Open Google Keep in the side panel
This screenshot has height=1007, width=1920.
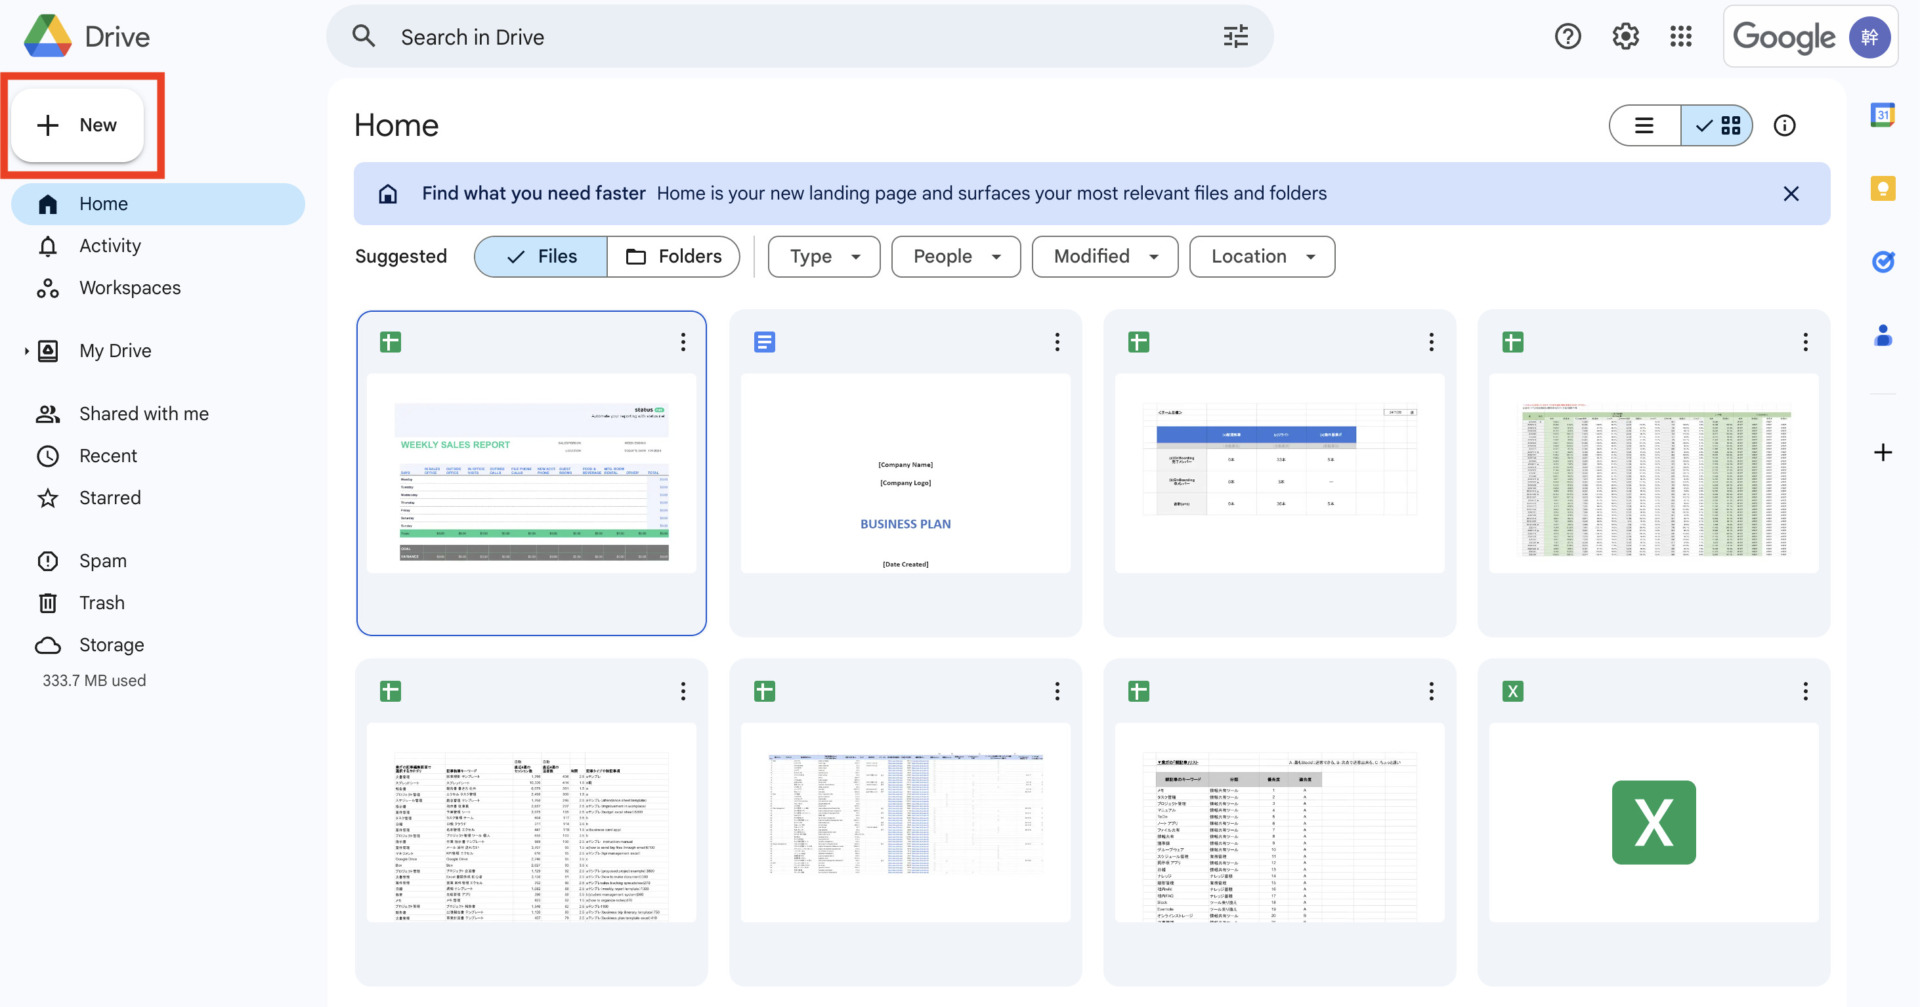point(1882,188)
